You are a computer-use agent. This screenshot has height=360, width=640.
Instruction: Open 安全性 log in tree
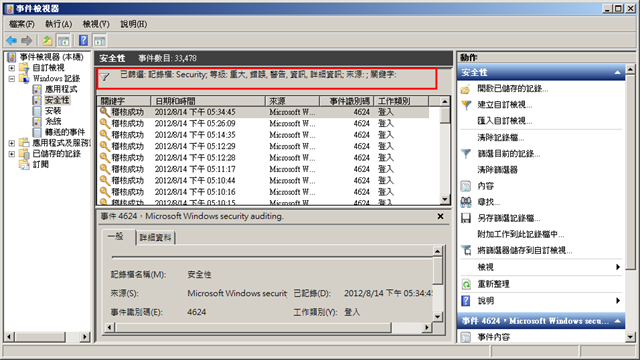pos(57,100)
